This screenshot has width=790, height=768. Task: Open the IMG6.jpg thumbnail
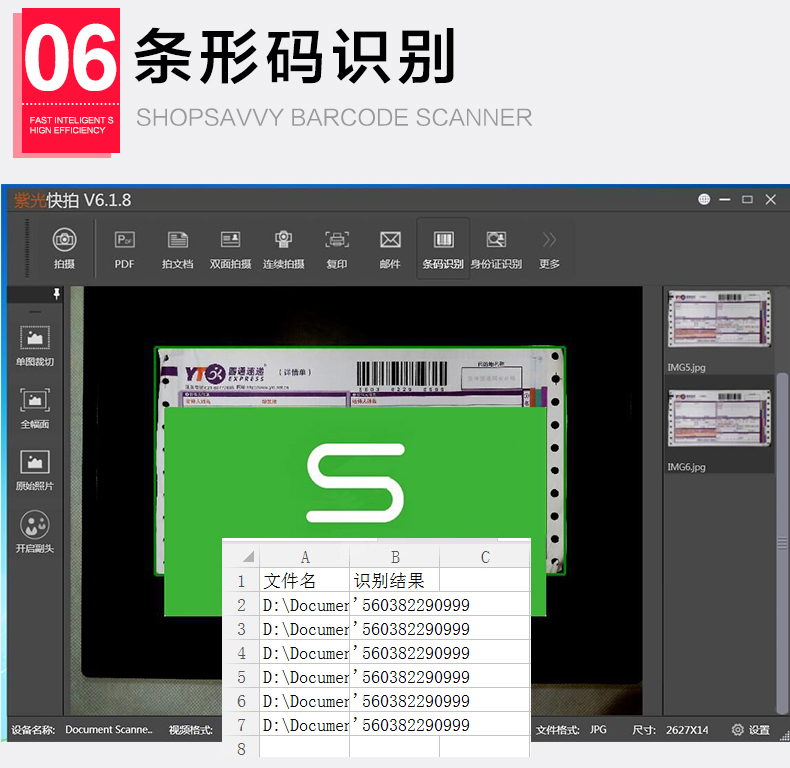tap(719, 418)
